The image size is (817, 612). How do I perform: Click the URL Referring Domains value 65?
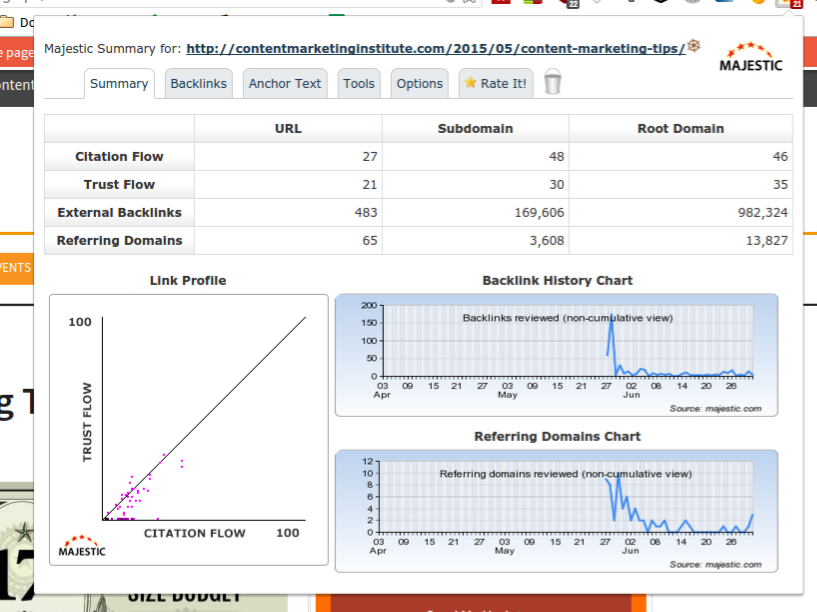370,241
